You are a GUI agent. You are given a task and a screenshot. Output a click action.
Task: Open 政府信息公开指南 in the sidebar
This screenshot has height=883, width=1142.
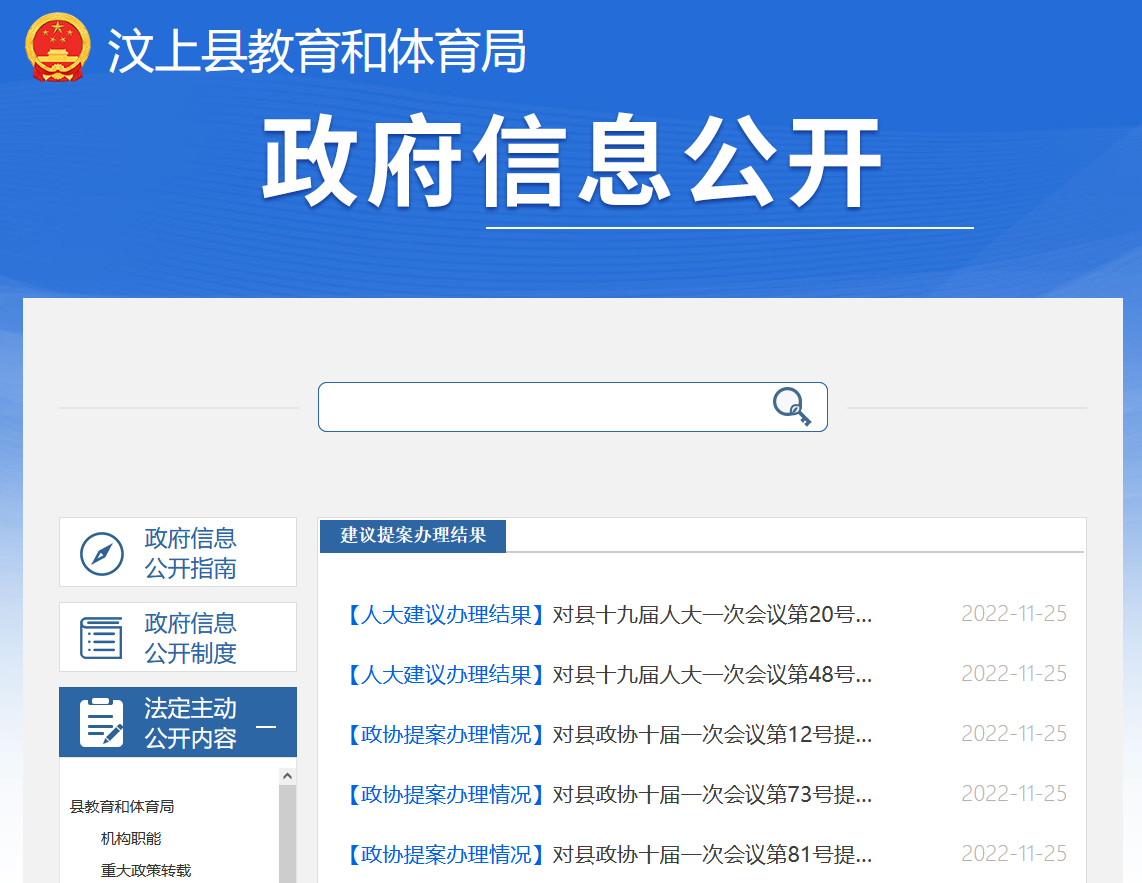coord(178,552)
